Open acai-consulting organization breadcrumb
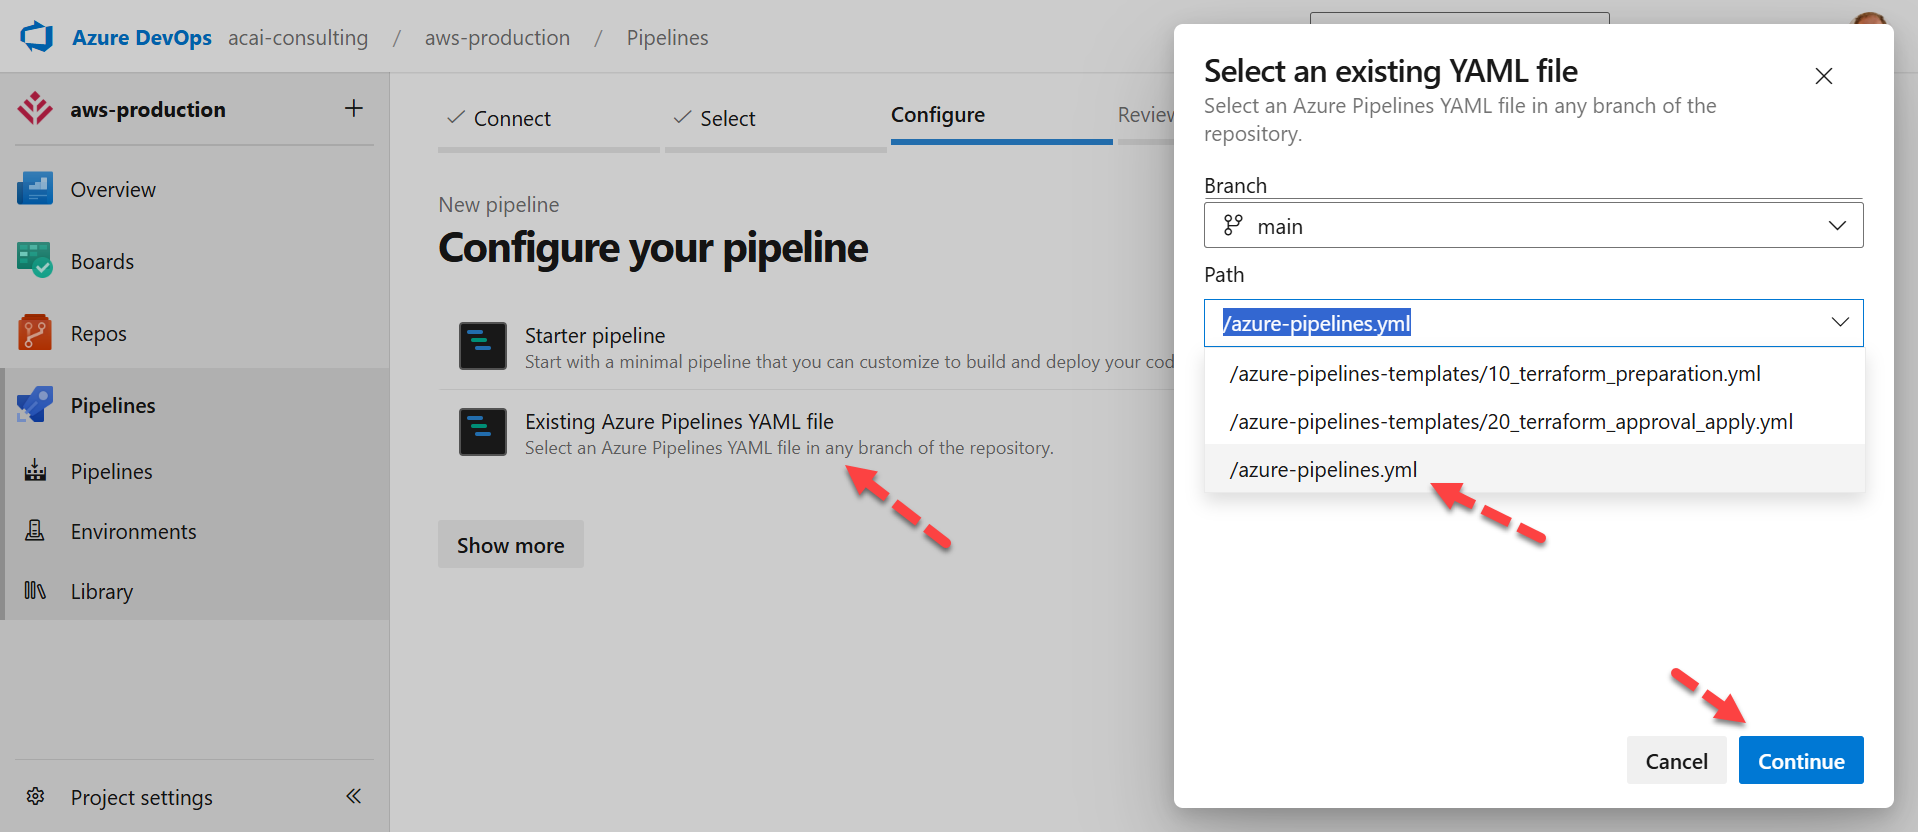The width and height of the screenshot is (1918, 832). click(x=298, y=38)
